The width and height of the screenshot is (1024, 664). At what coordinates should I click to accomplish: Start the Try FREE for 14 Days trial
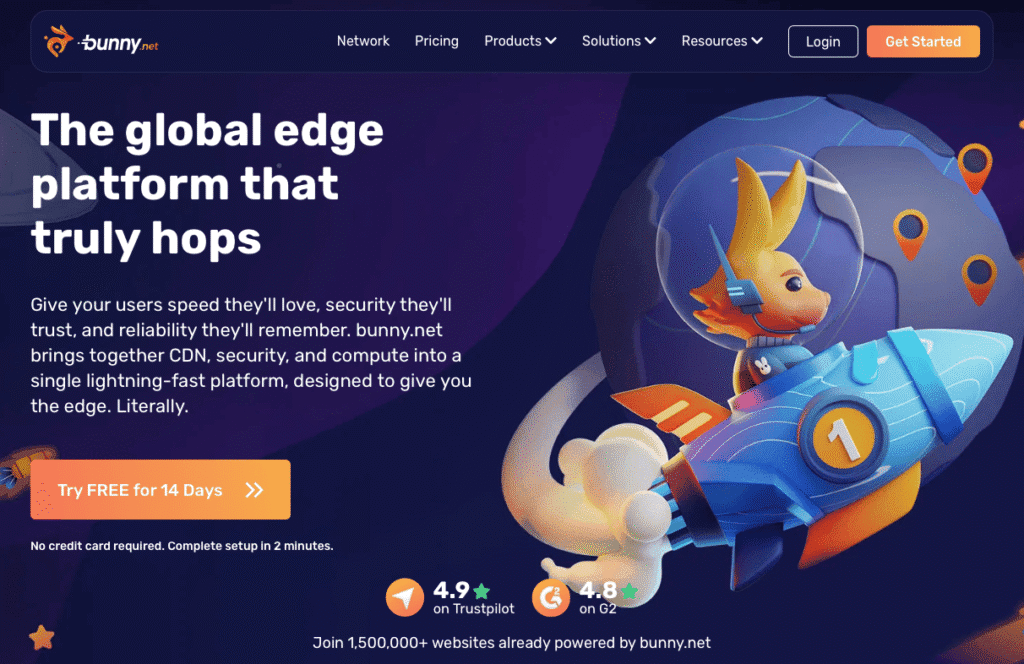(161, 490)
